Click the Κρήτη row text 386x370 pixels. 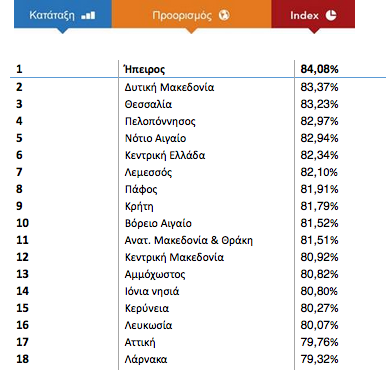pyautogui.click(x=139, y=206)
